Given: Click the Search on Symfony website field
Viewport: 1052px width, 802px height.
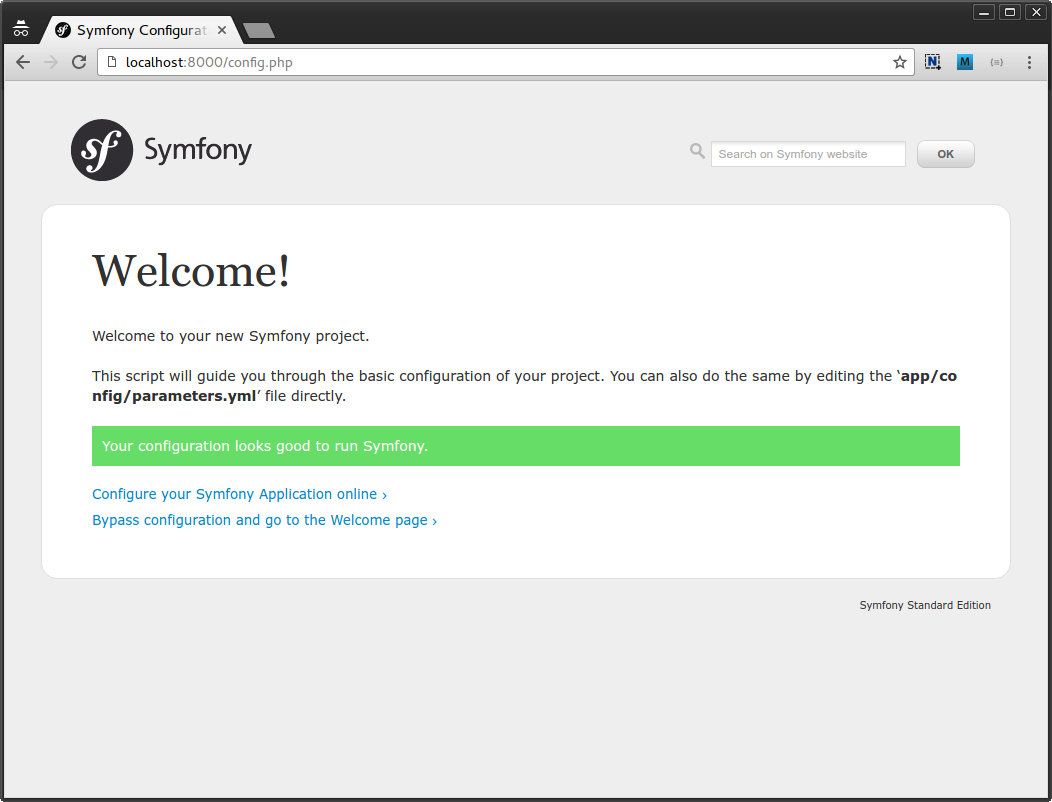Looking at the screenshot, I should click(808, 154).
